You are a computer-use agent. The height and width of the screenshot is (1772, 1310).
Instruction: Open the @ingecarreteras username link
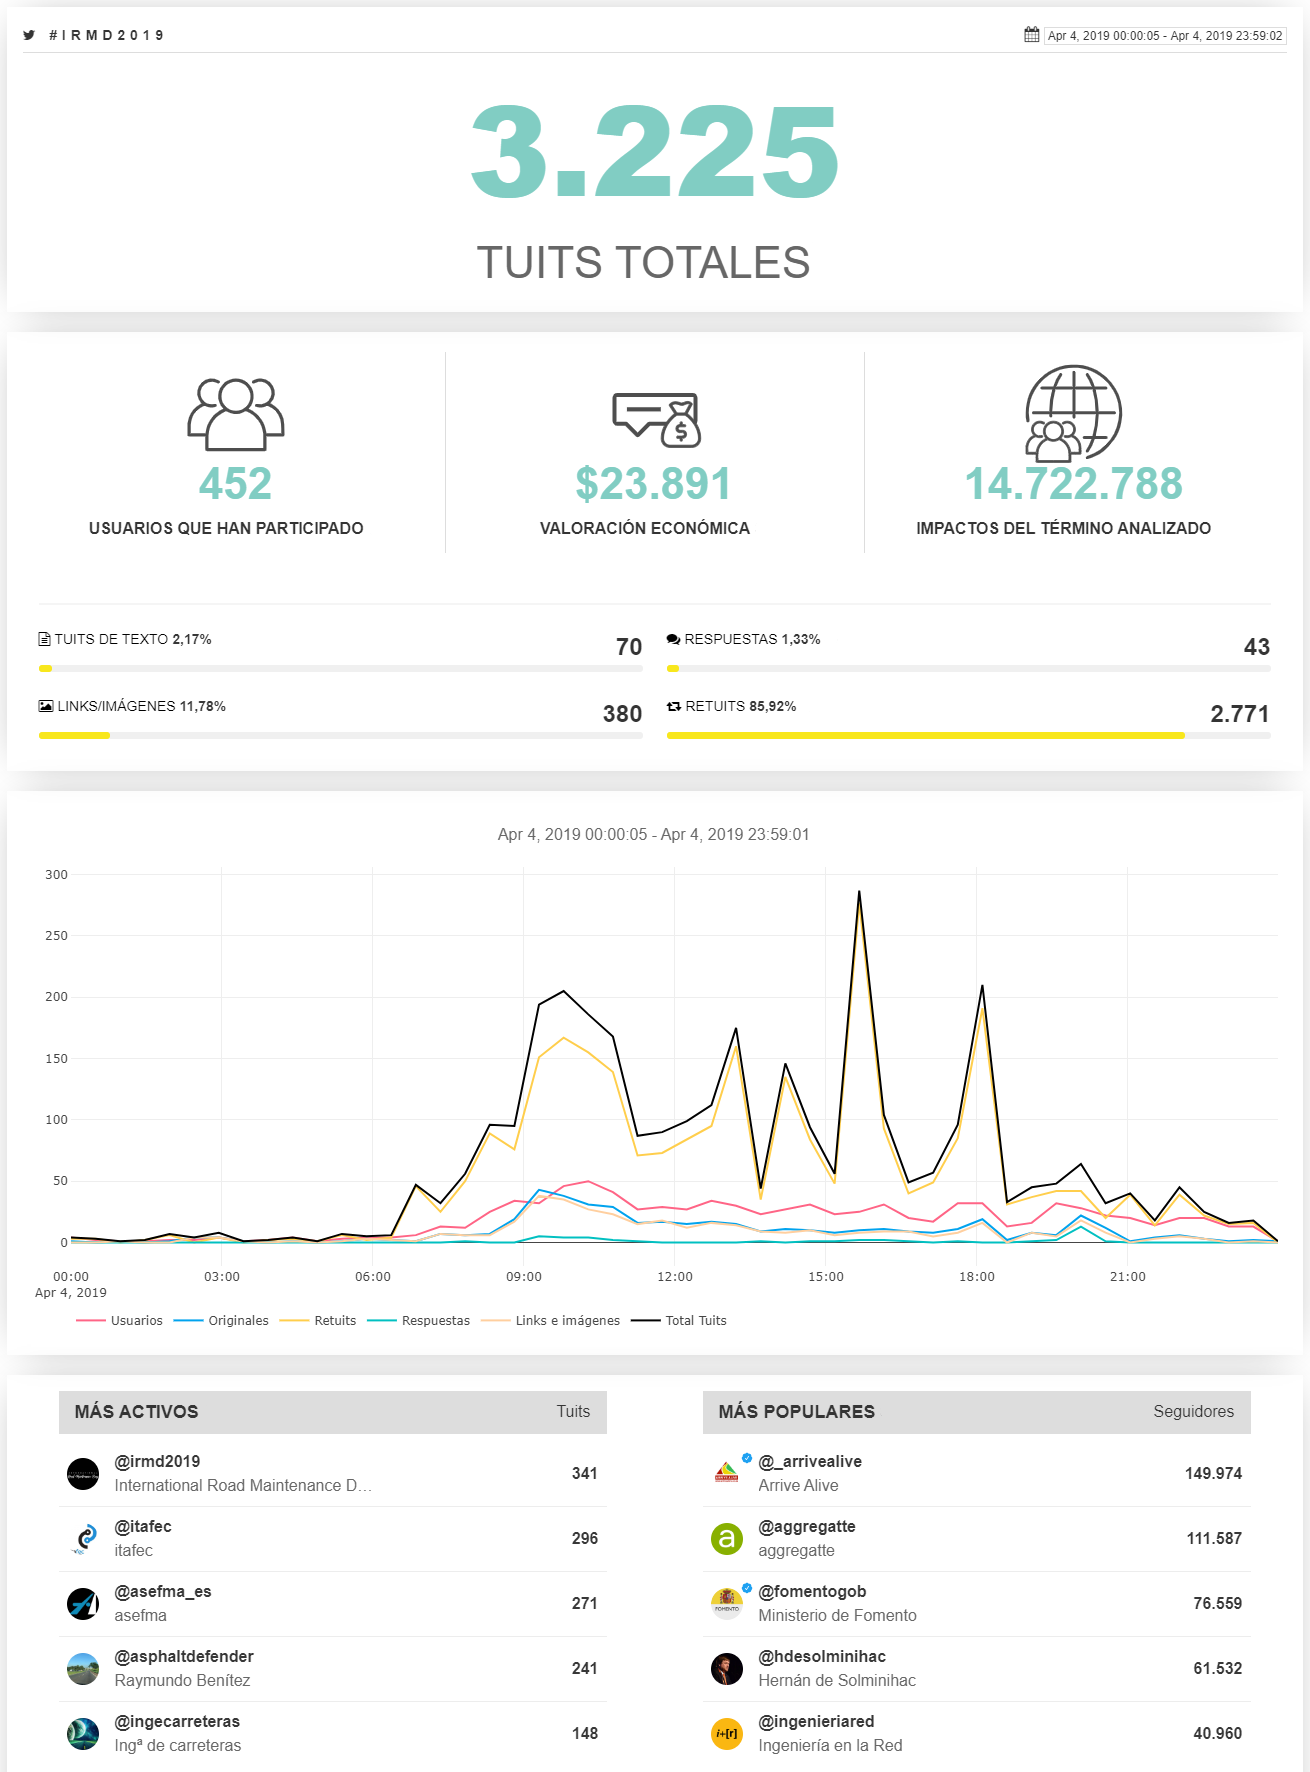pos(177,1722)
